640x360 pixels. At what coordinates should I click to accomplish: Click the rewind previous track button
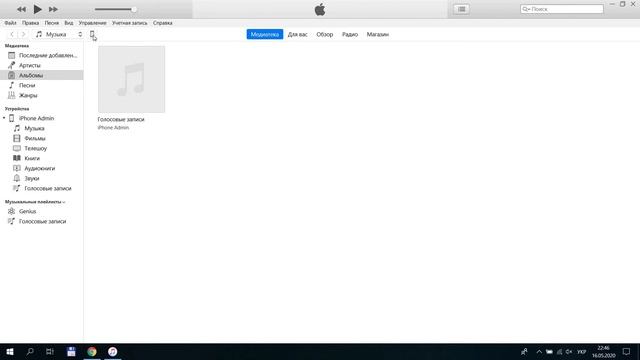[x=21, y=9]
